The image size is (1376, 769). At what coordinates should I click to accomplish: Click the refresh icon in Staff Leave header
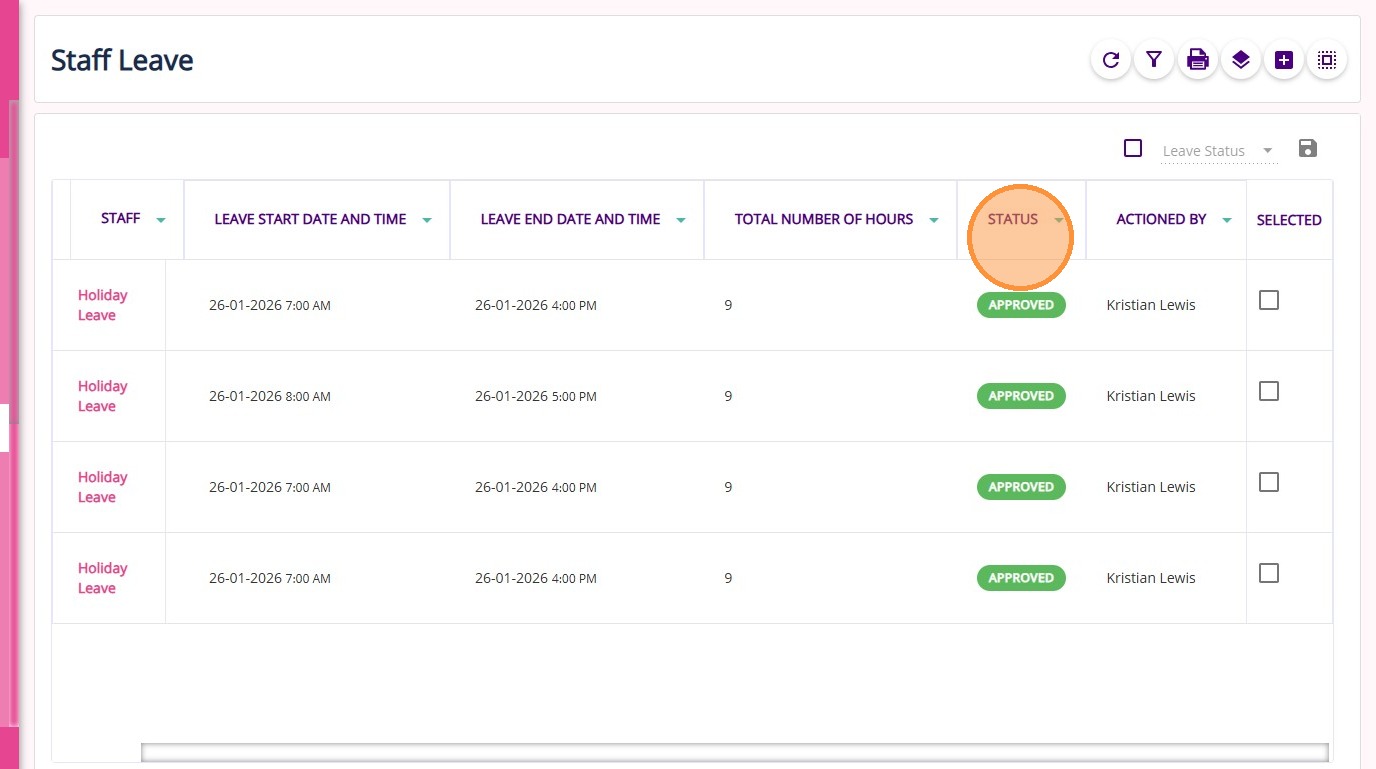[1110, 60]
